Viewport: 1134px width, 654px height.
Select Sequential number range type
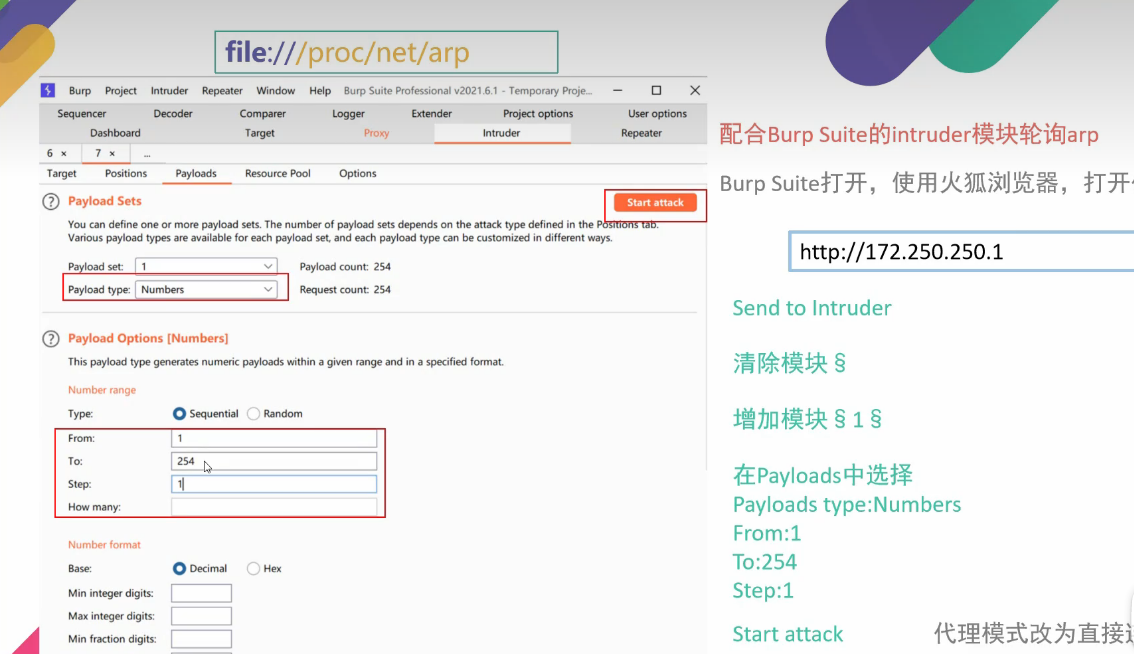(180, 414)
